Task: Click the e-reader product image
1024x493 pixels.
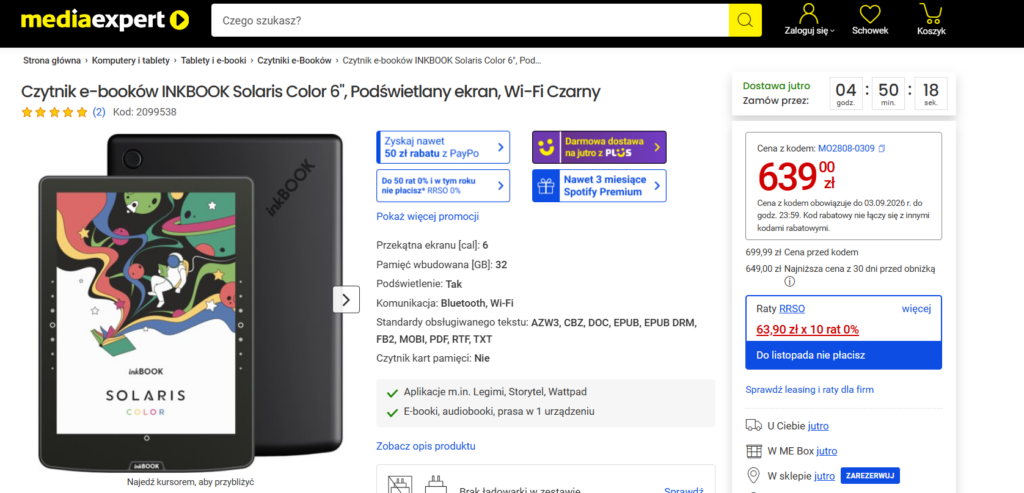Action: 189,302
